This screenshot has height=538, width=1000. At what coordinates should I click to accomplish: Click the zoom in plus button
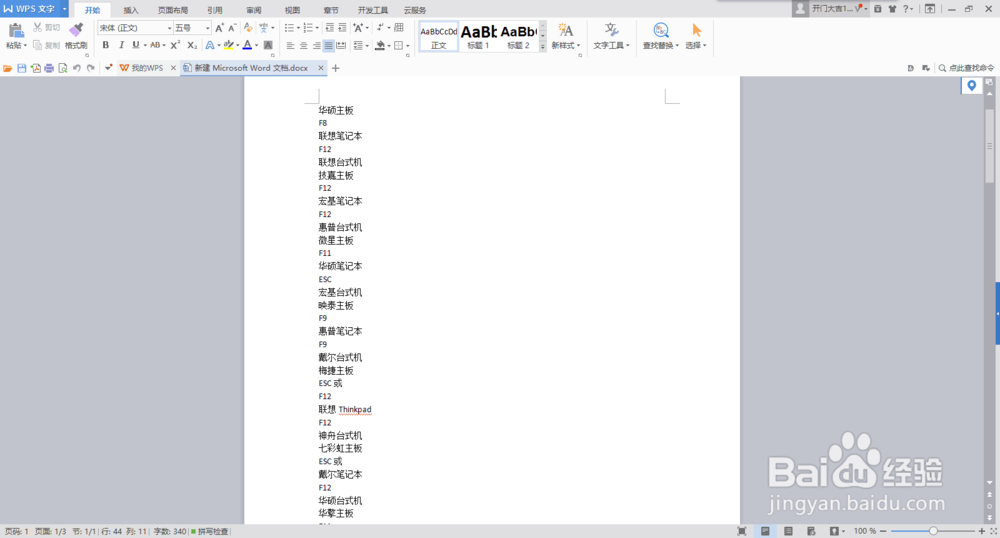pyautogui.click(x=982, y=531)
